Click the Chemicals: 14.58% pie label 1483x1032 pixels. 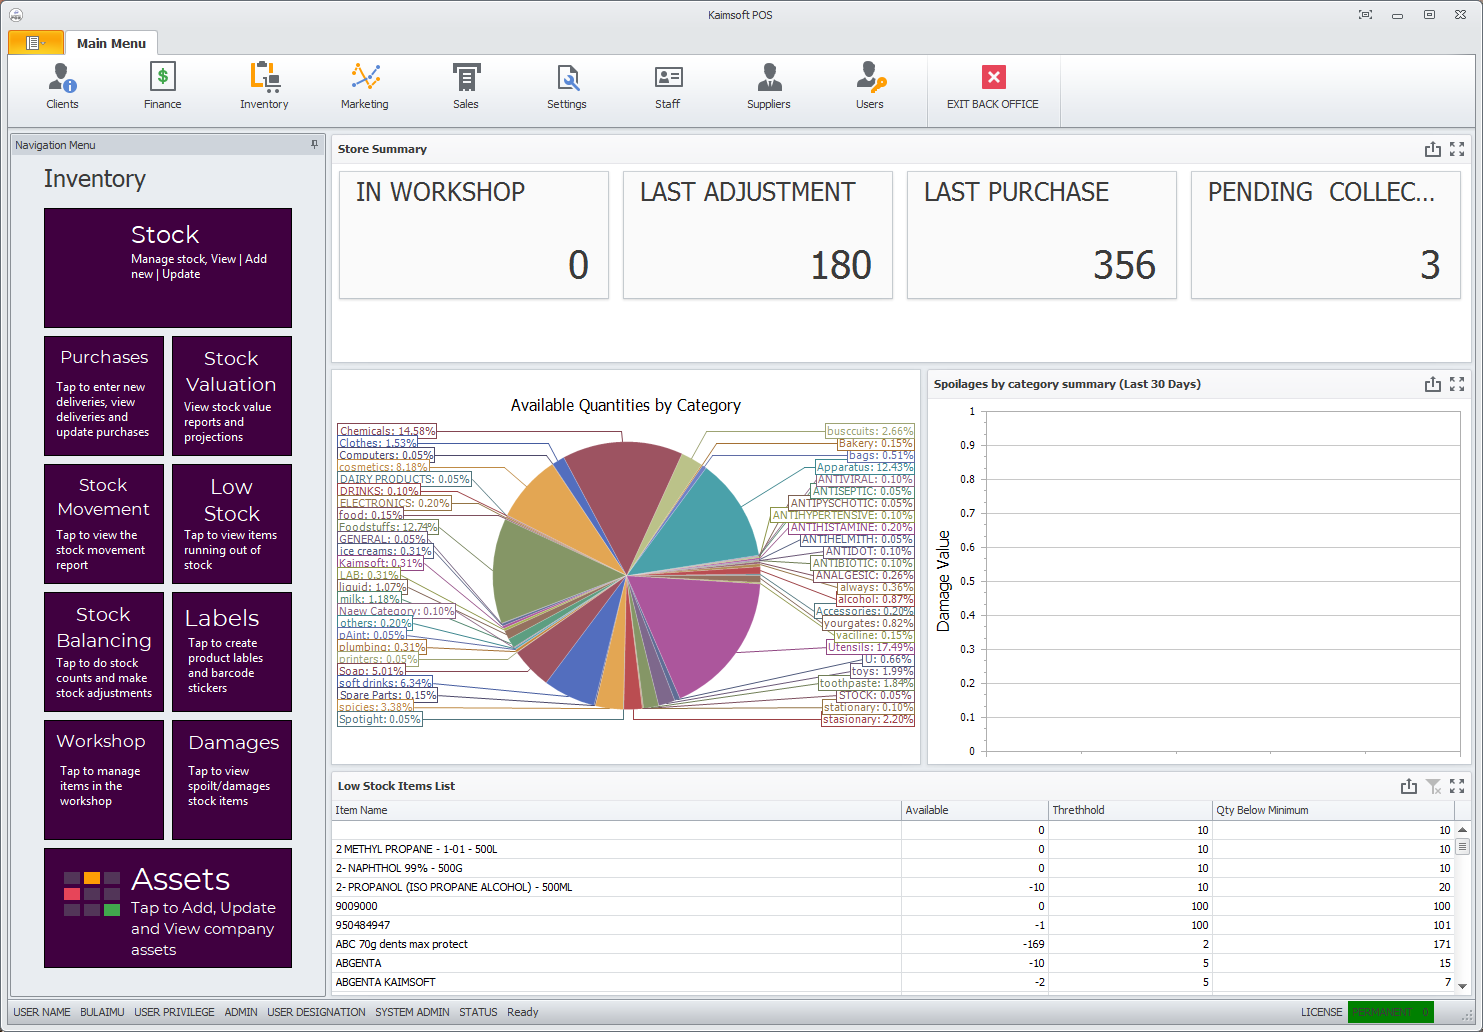coord(388,431)
